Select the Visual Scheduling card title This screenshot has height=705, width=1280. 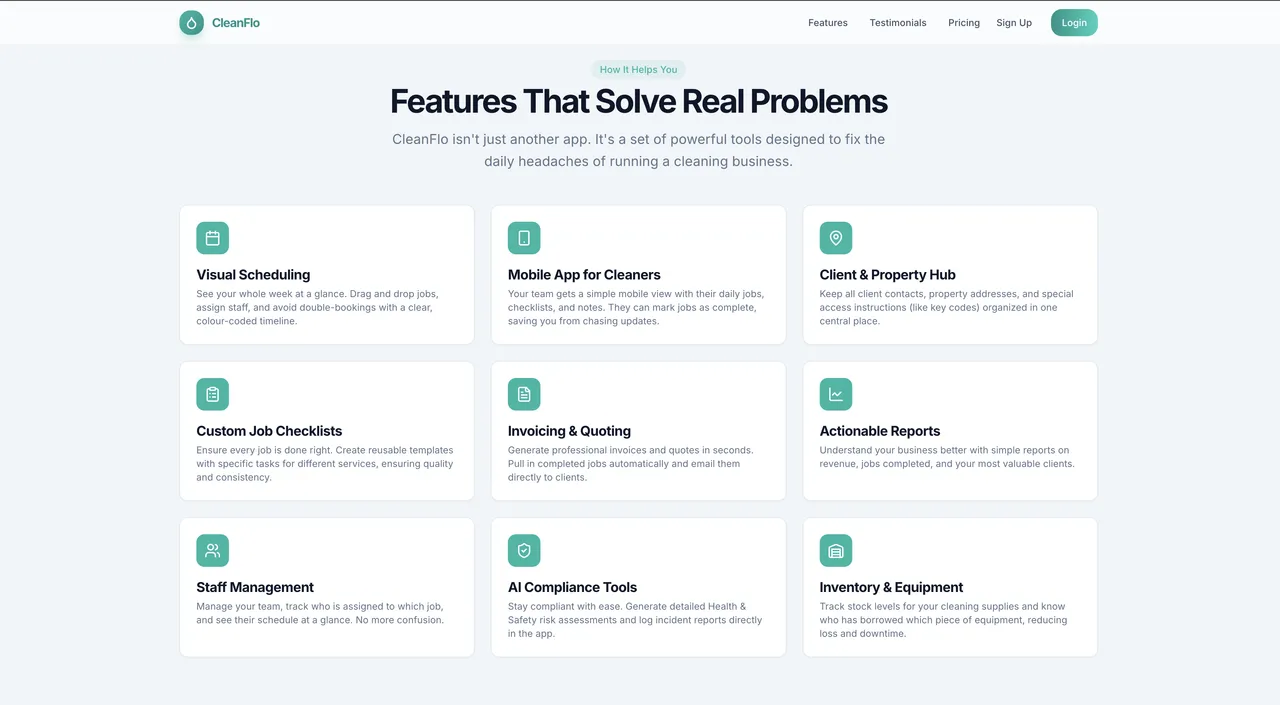[253, 275]
